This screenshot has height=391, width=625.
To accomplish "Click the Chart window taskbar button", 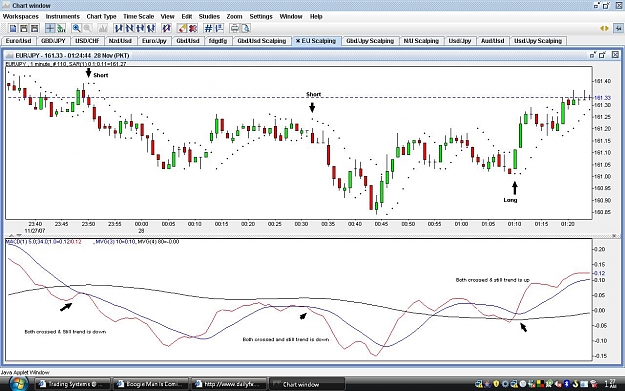I will point(307,384).
